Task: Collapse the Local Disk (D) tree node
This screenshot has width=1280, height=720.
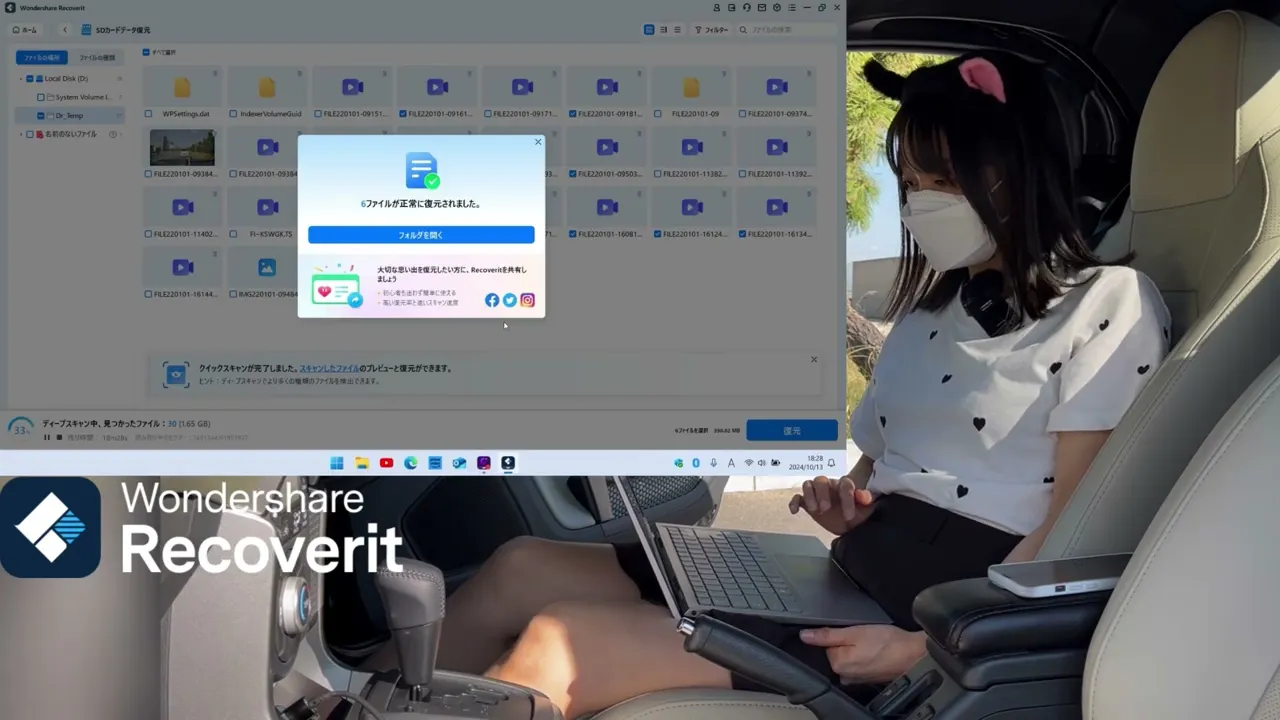Action: [x=21, y=79]
